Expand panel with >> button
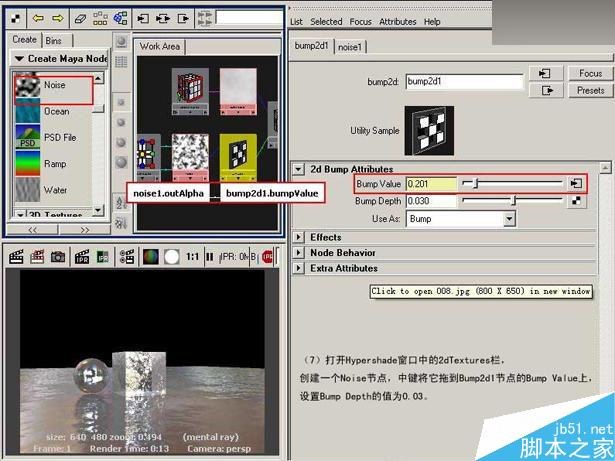615x461 pixels. [x=85, y=230]
